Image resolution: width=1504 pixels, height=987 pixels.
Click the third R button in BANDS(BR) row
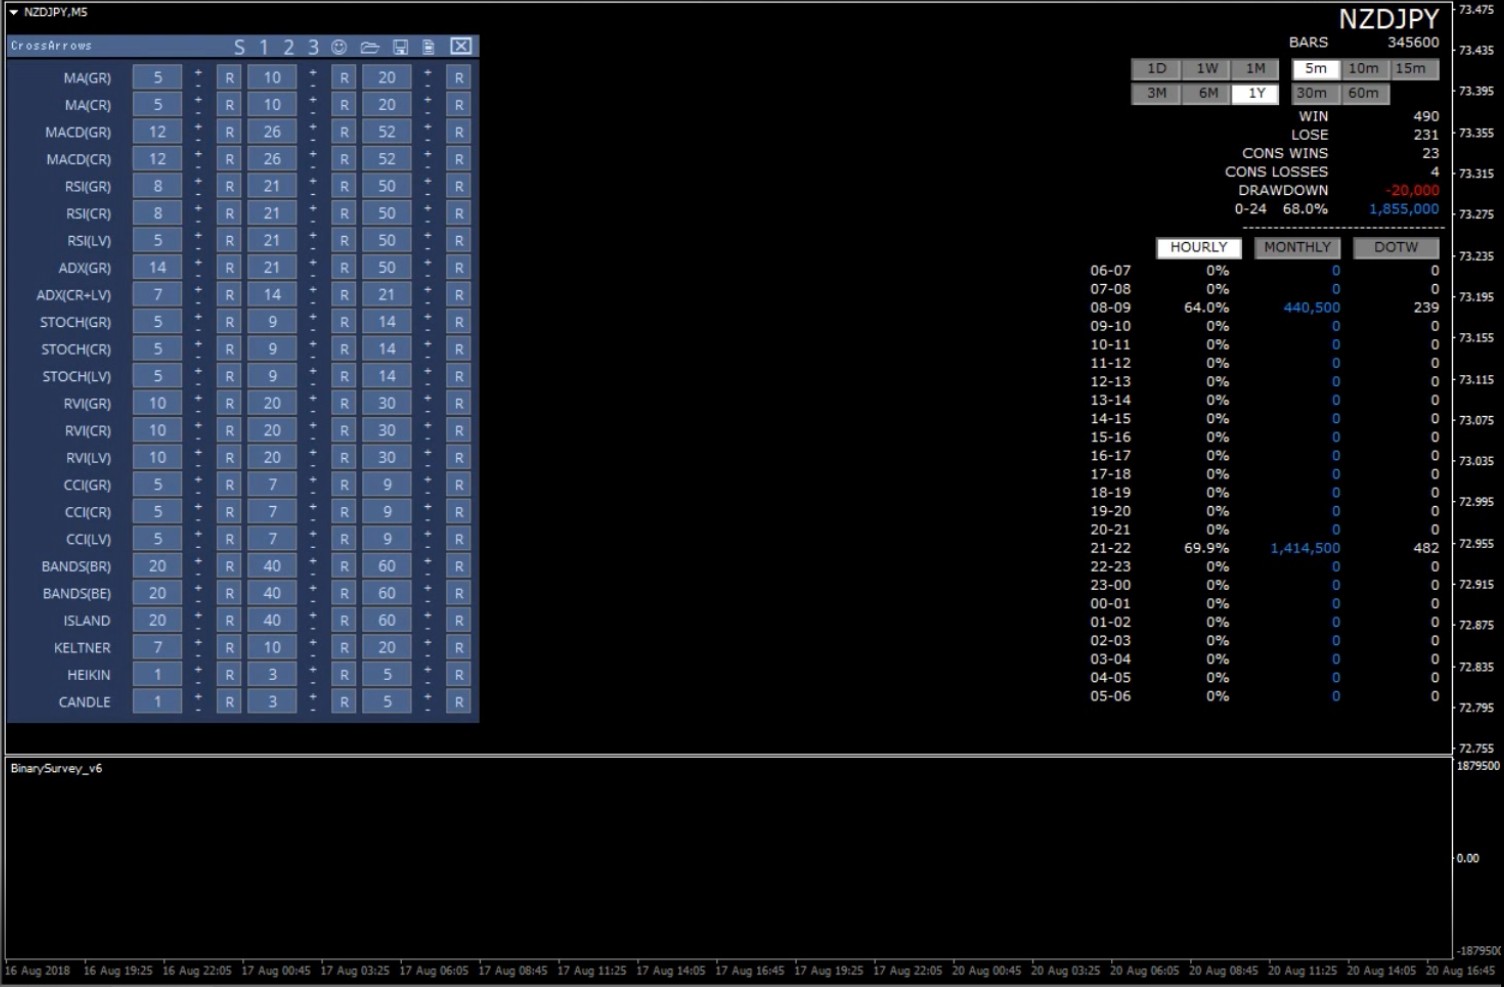[x=459, y=566]
